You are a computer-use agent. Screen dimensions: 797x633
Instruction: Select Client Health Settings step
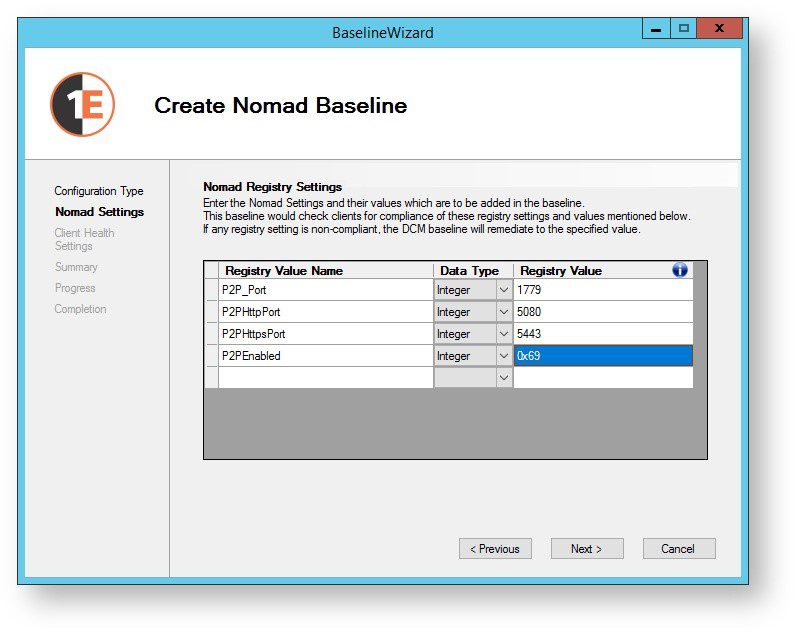[x=84, y=239]
